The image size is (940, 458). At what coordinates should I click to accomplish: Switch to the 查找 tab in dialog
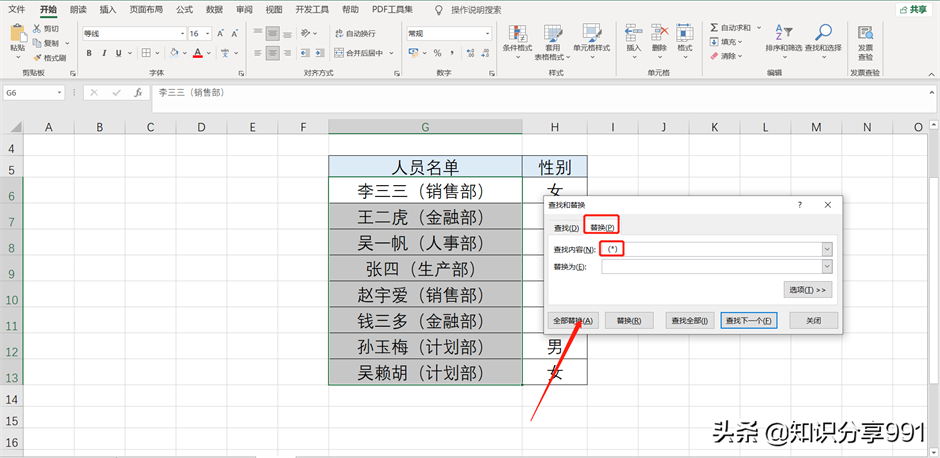click(566, 228)
